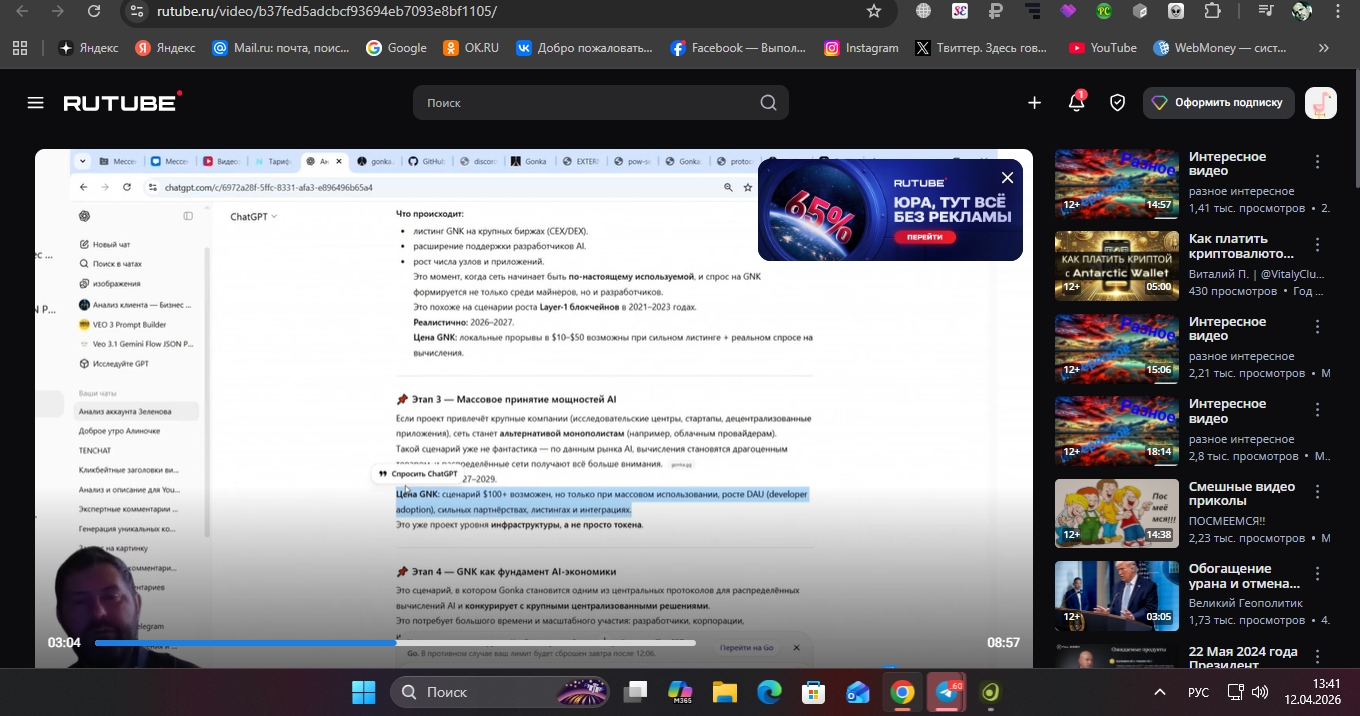This screenshot has width=1360, height=716.
Task: Open the RUTUBE notifications bell
Action: 1076,102
